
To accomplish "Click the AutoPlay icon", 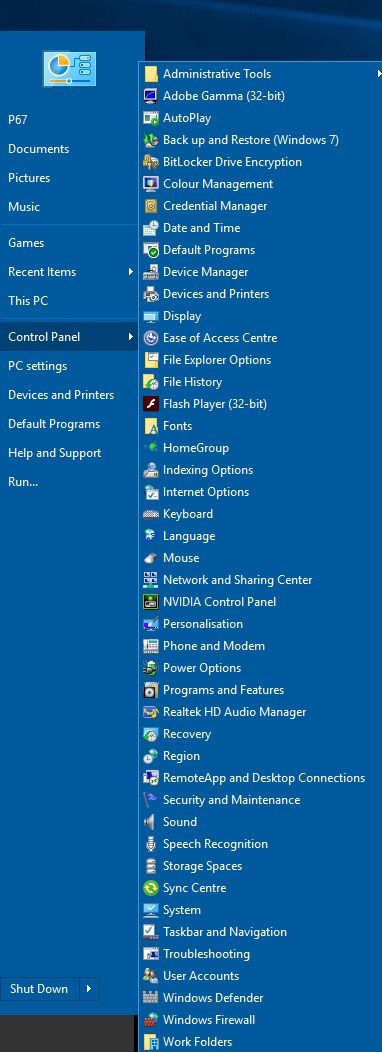I will [x=151, y=118].
